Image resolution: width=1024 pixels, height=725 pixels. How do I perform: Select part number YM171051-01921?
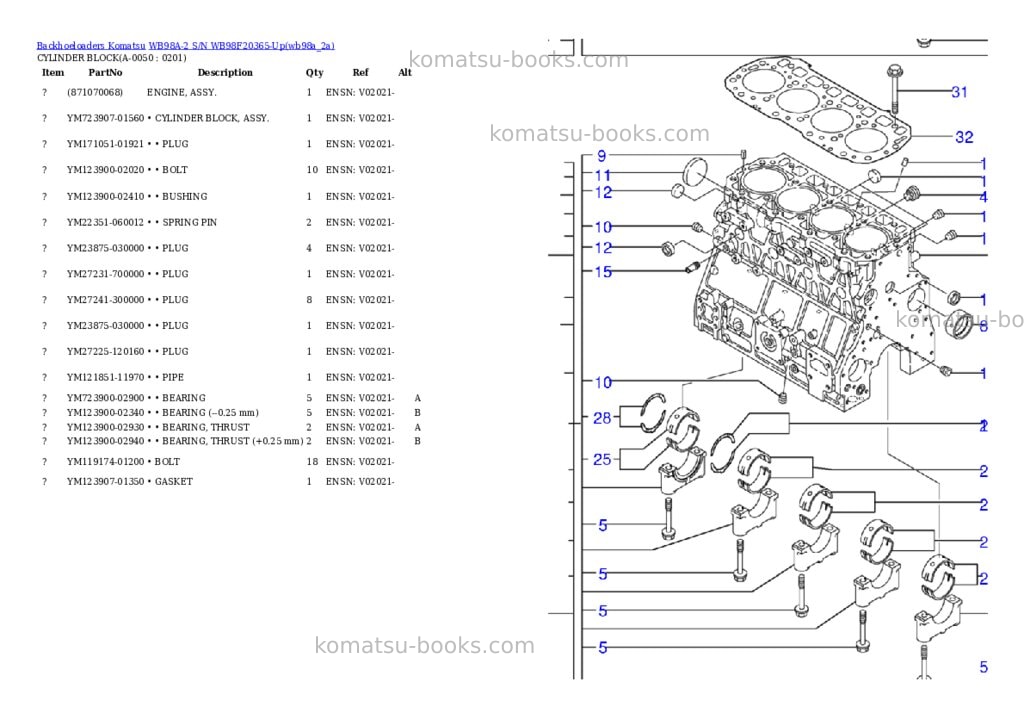[105, 144]
